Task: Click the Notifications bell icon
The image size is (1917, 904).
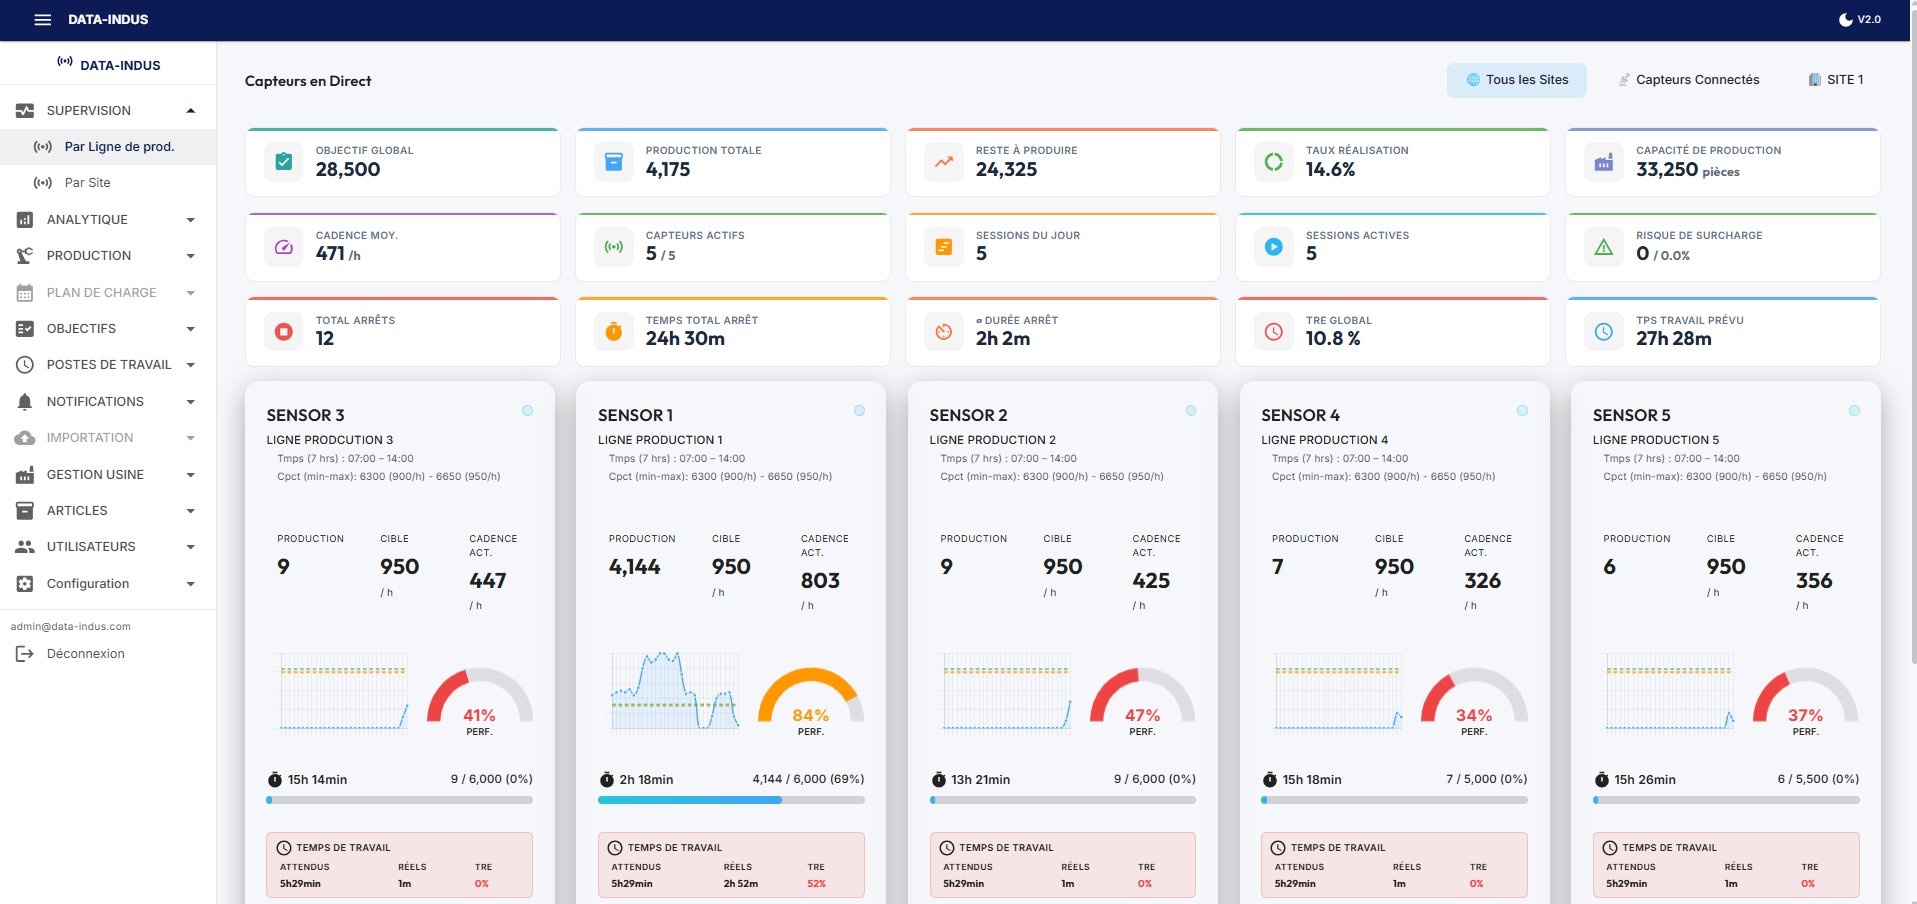Action: [25, 401]
